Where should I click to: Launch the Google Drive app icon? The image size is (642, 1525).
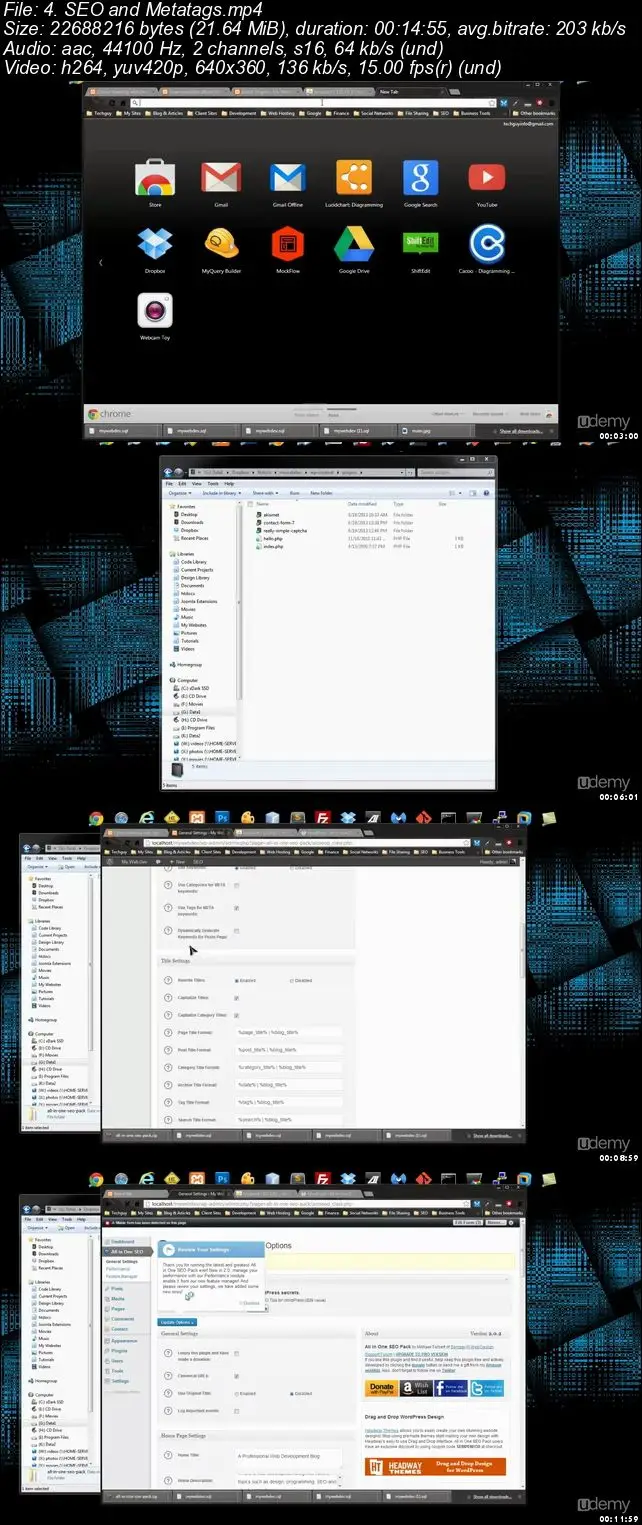coord(354,244)
